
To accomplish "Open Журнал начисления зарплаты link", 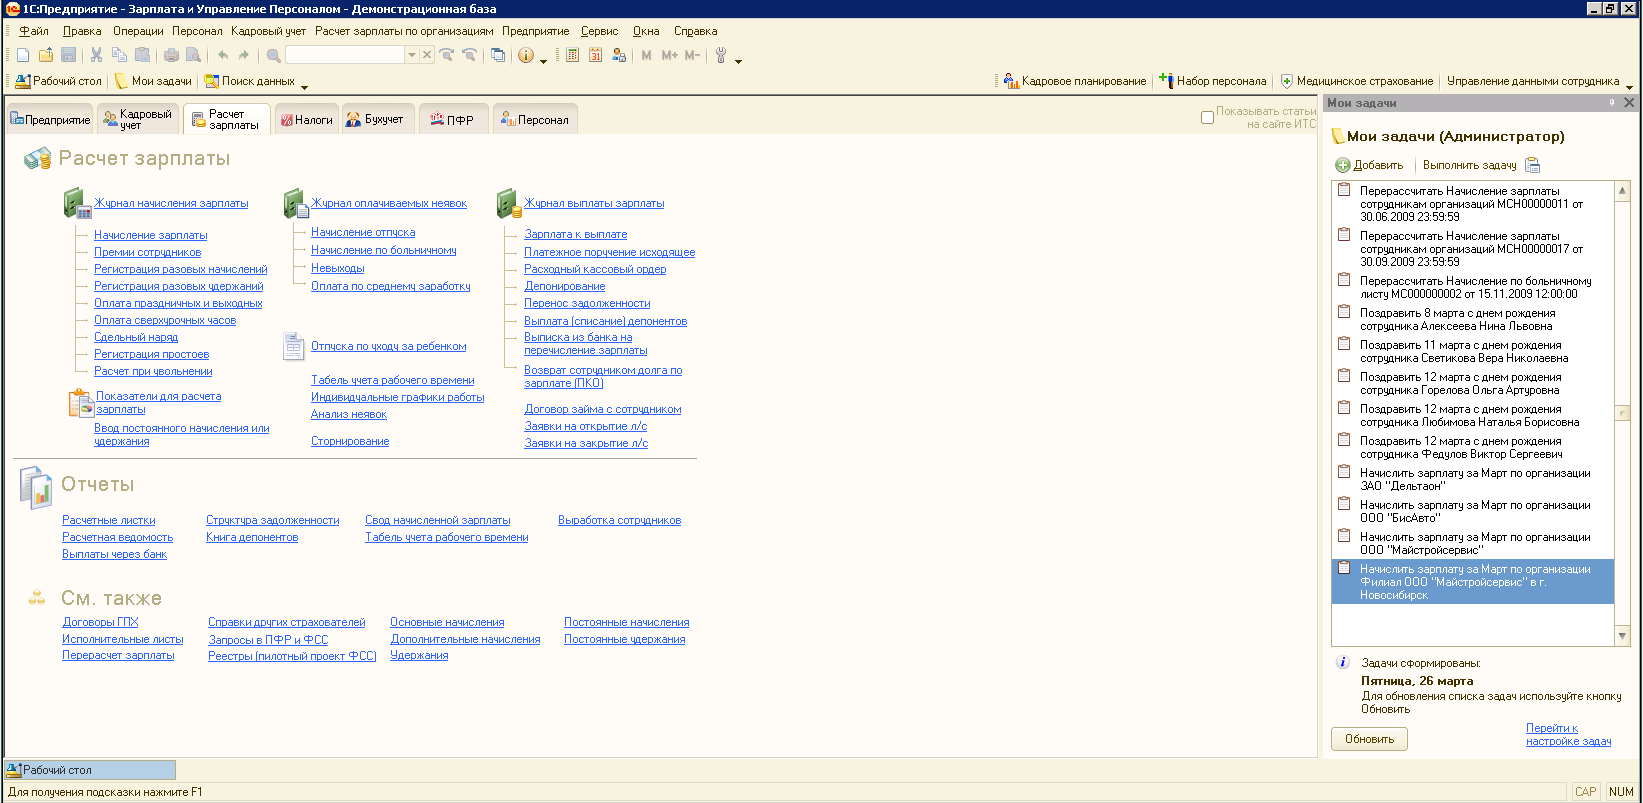I will tap(171, 203).
